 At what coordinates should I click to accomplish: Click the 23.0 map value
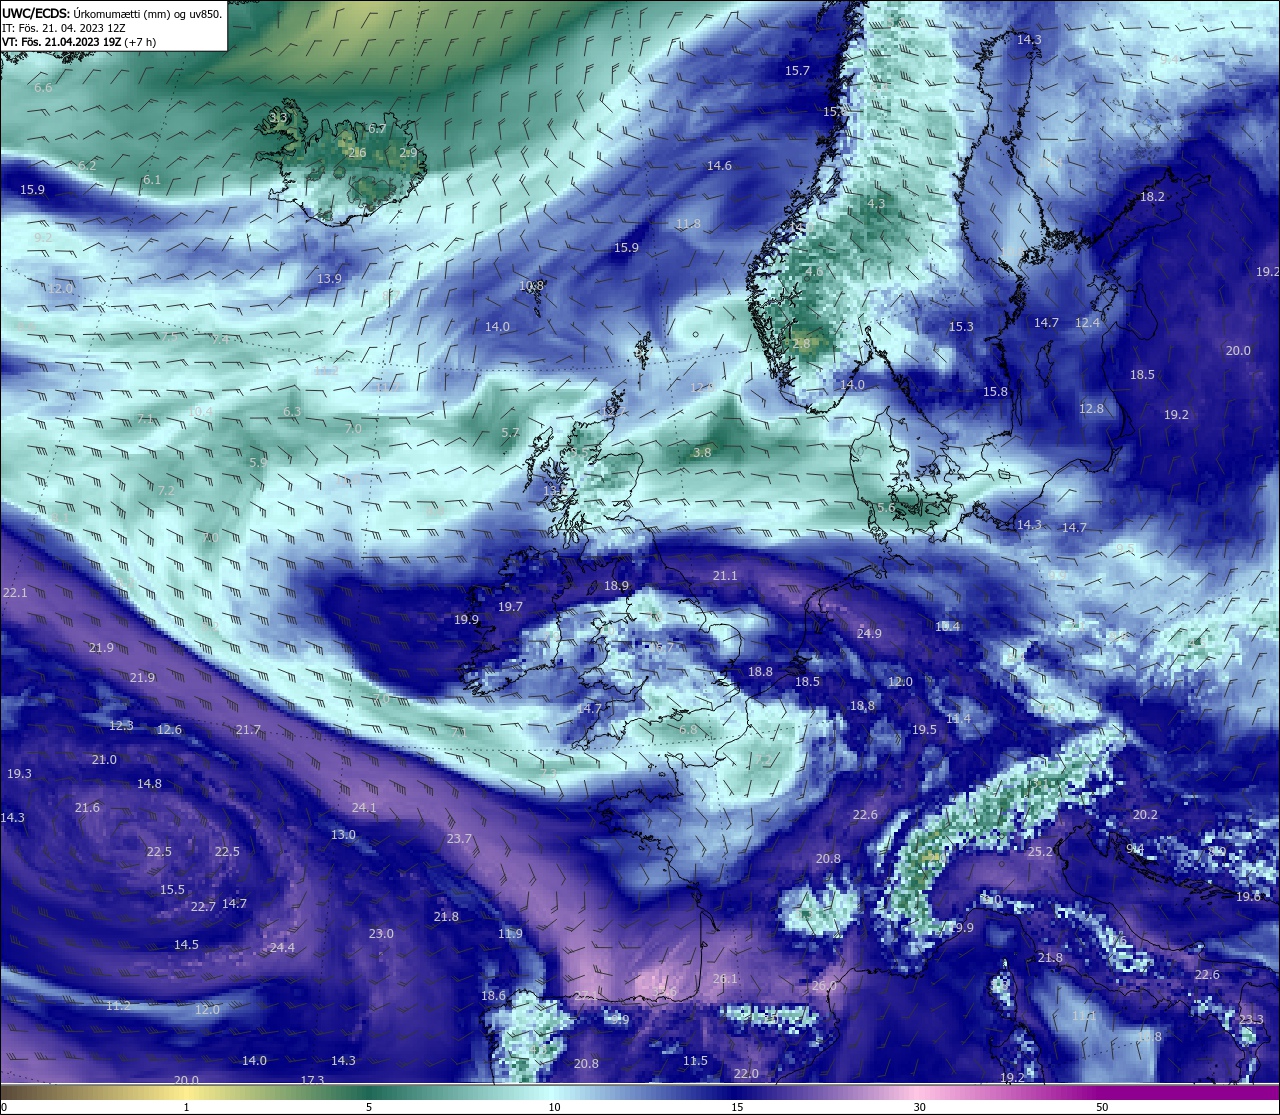(x=381, y=934)
